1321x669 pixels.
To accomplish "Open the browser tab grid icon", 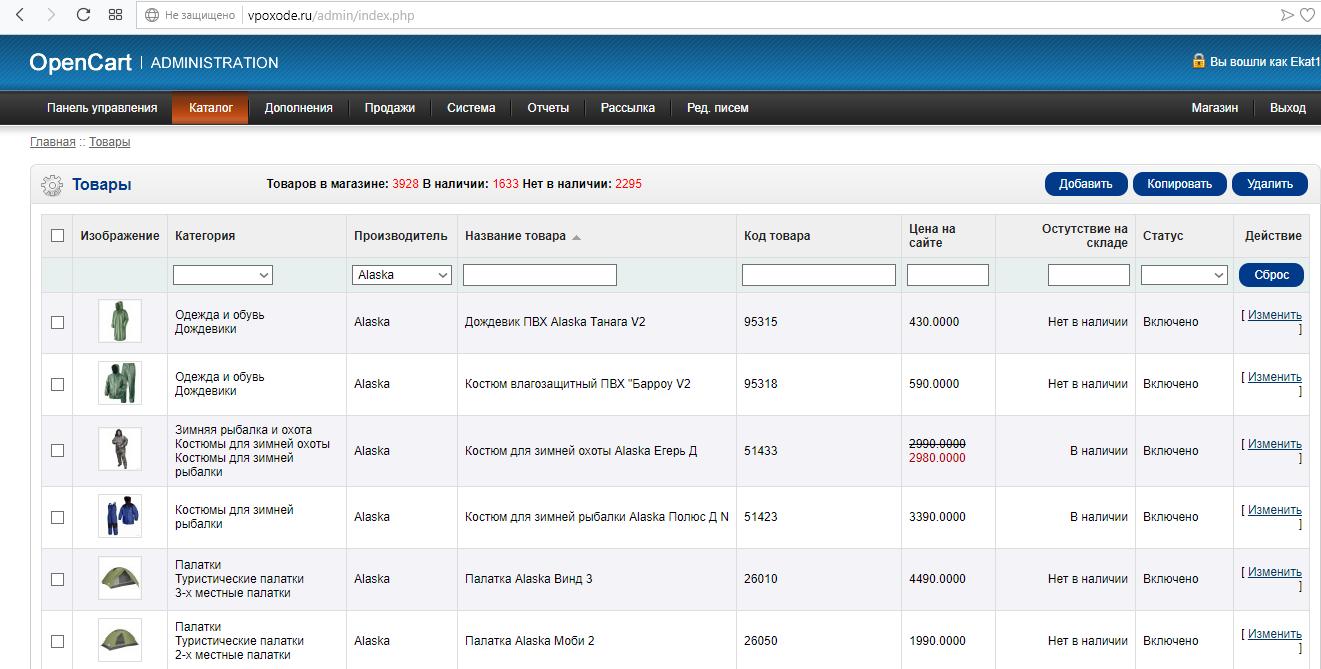I will coord(115,15).
